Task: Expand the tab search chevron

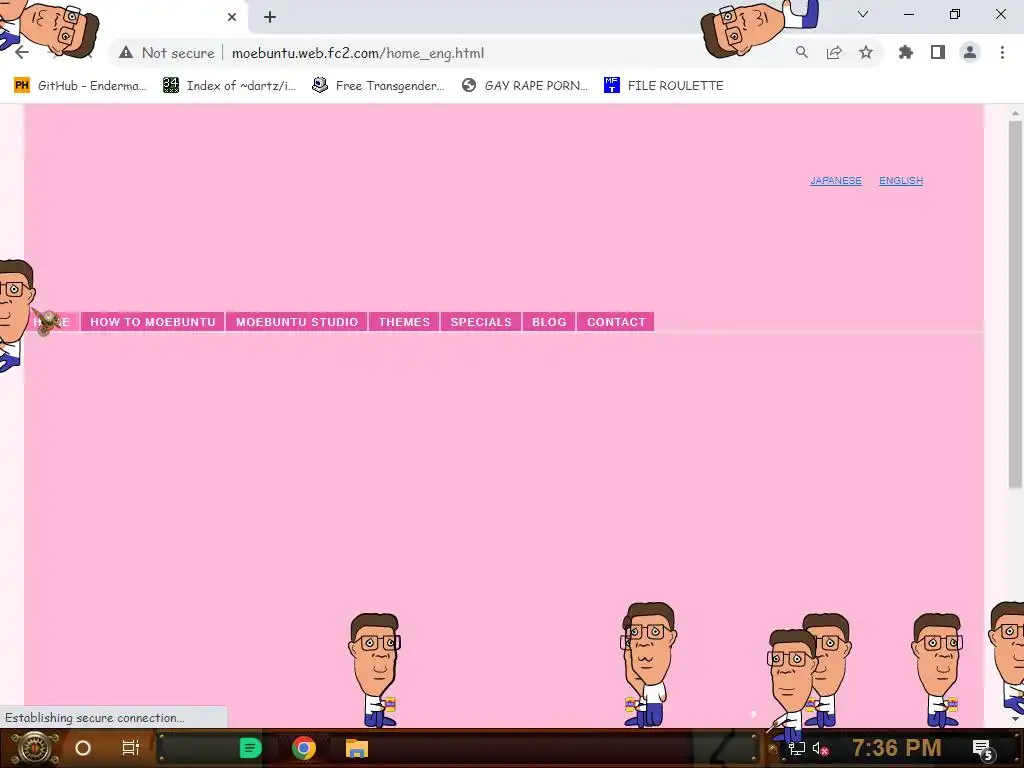Action: pyautogui.click(x=863, y=14)
